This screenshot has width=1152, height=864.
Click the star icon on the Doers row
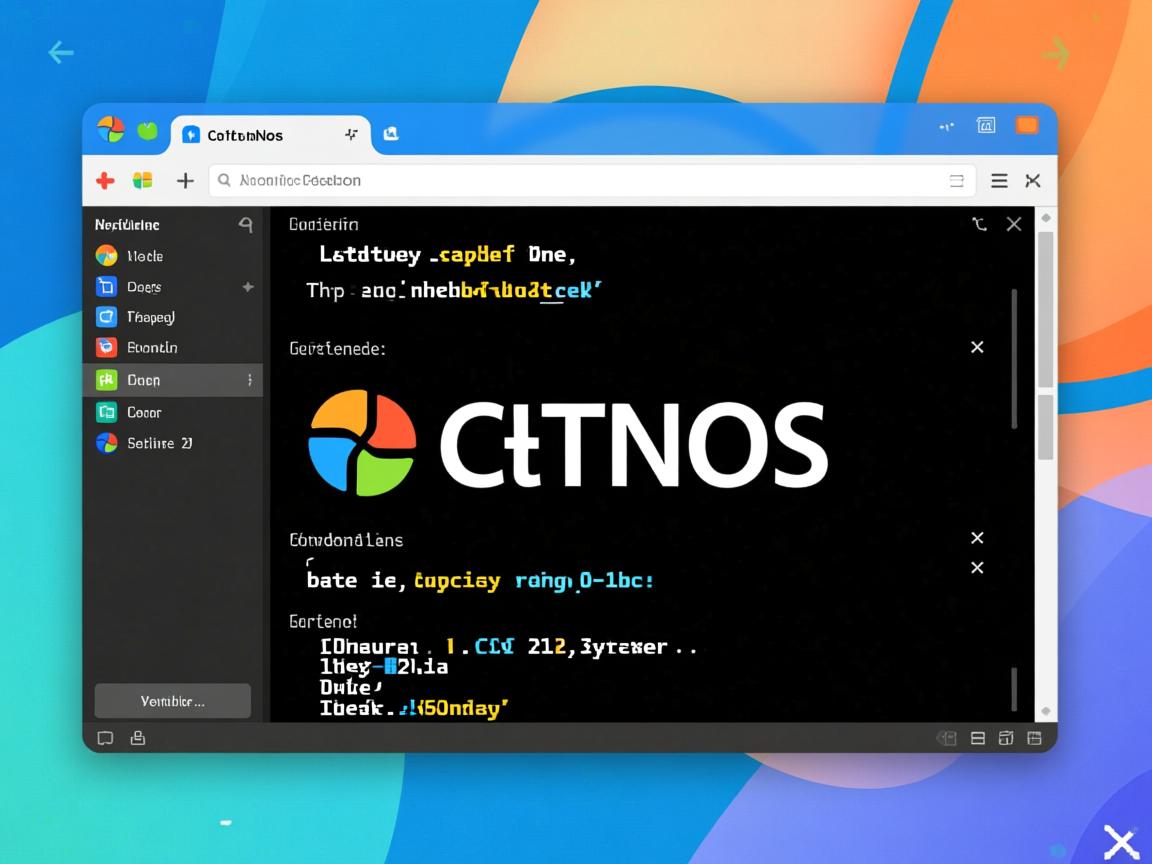tap(247, 287)
